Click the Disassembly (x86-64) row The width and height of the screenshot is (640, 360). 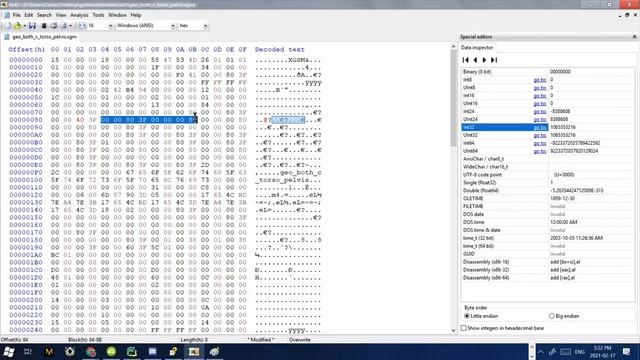(x=548, y=278)
